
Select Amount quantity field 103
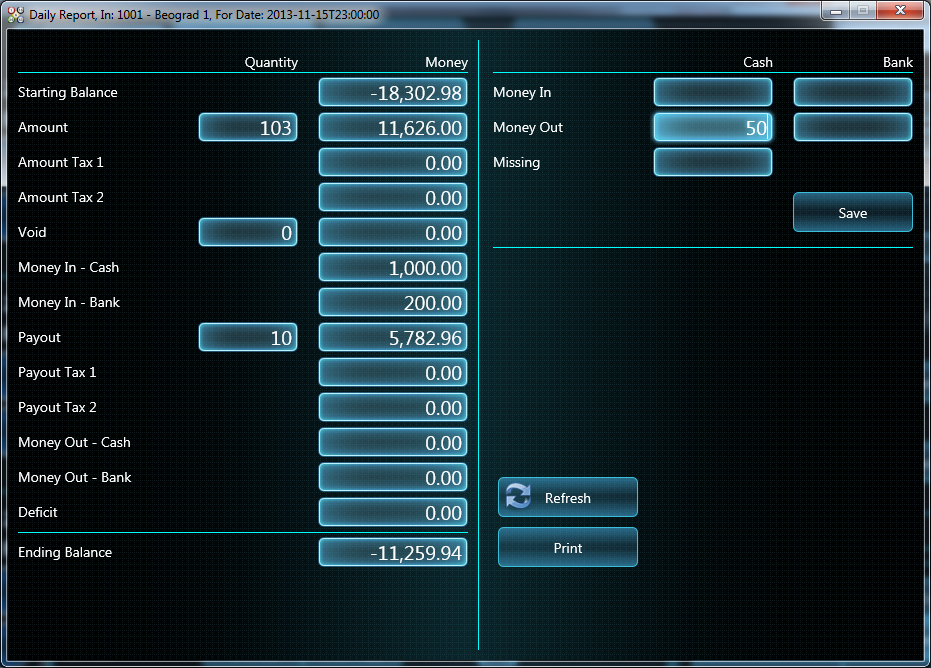click(x=248, y=128)
